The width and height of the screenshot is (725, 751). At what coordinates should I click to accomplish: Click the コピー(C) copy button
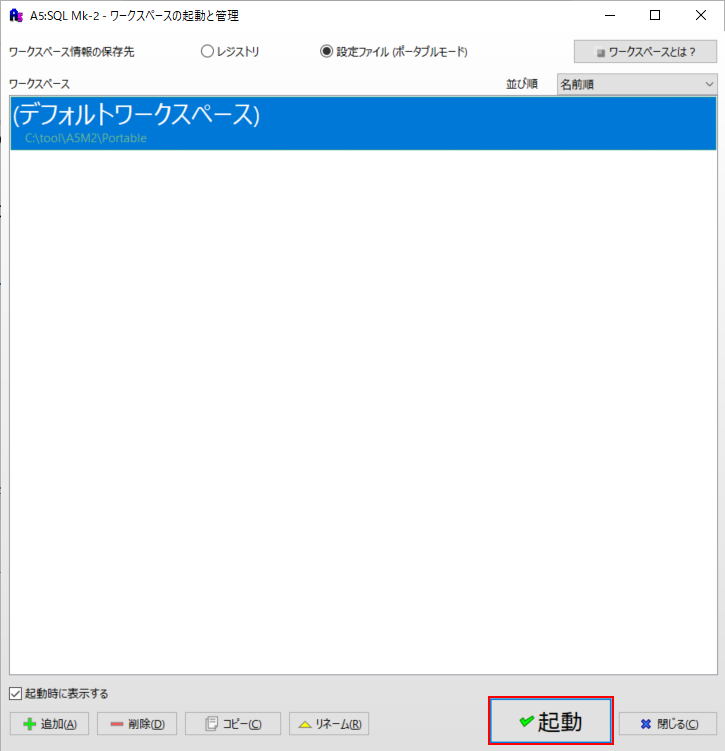233,724
